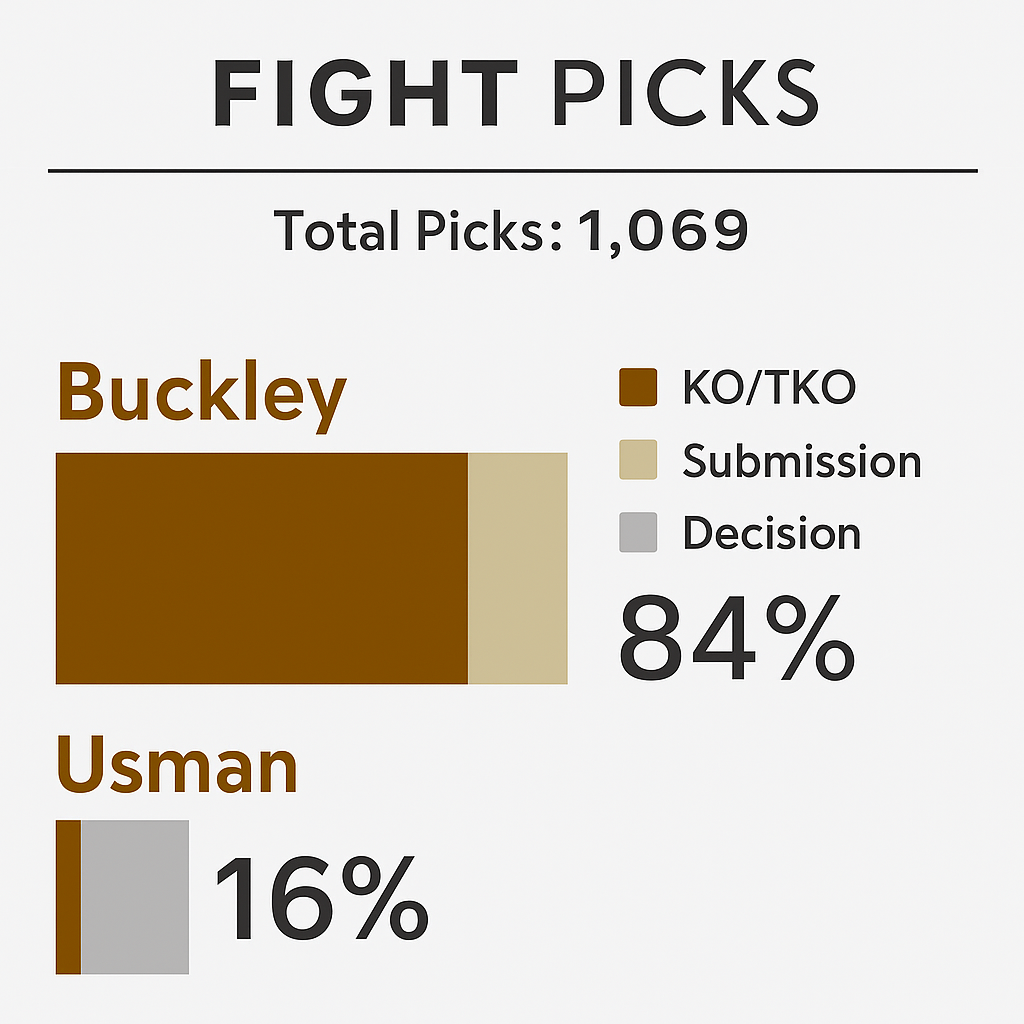The height and width of the screenshot is (1024, 1024).
Task: Select Buckley's brown KO/TKO bar segment
Action: pos(262,568)
